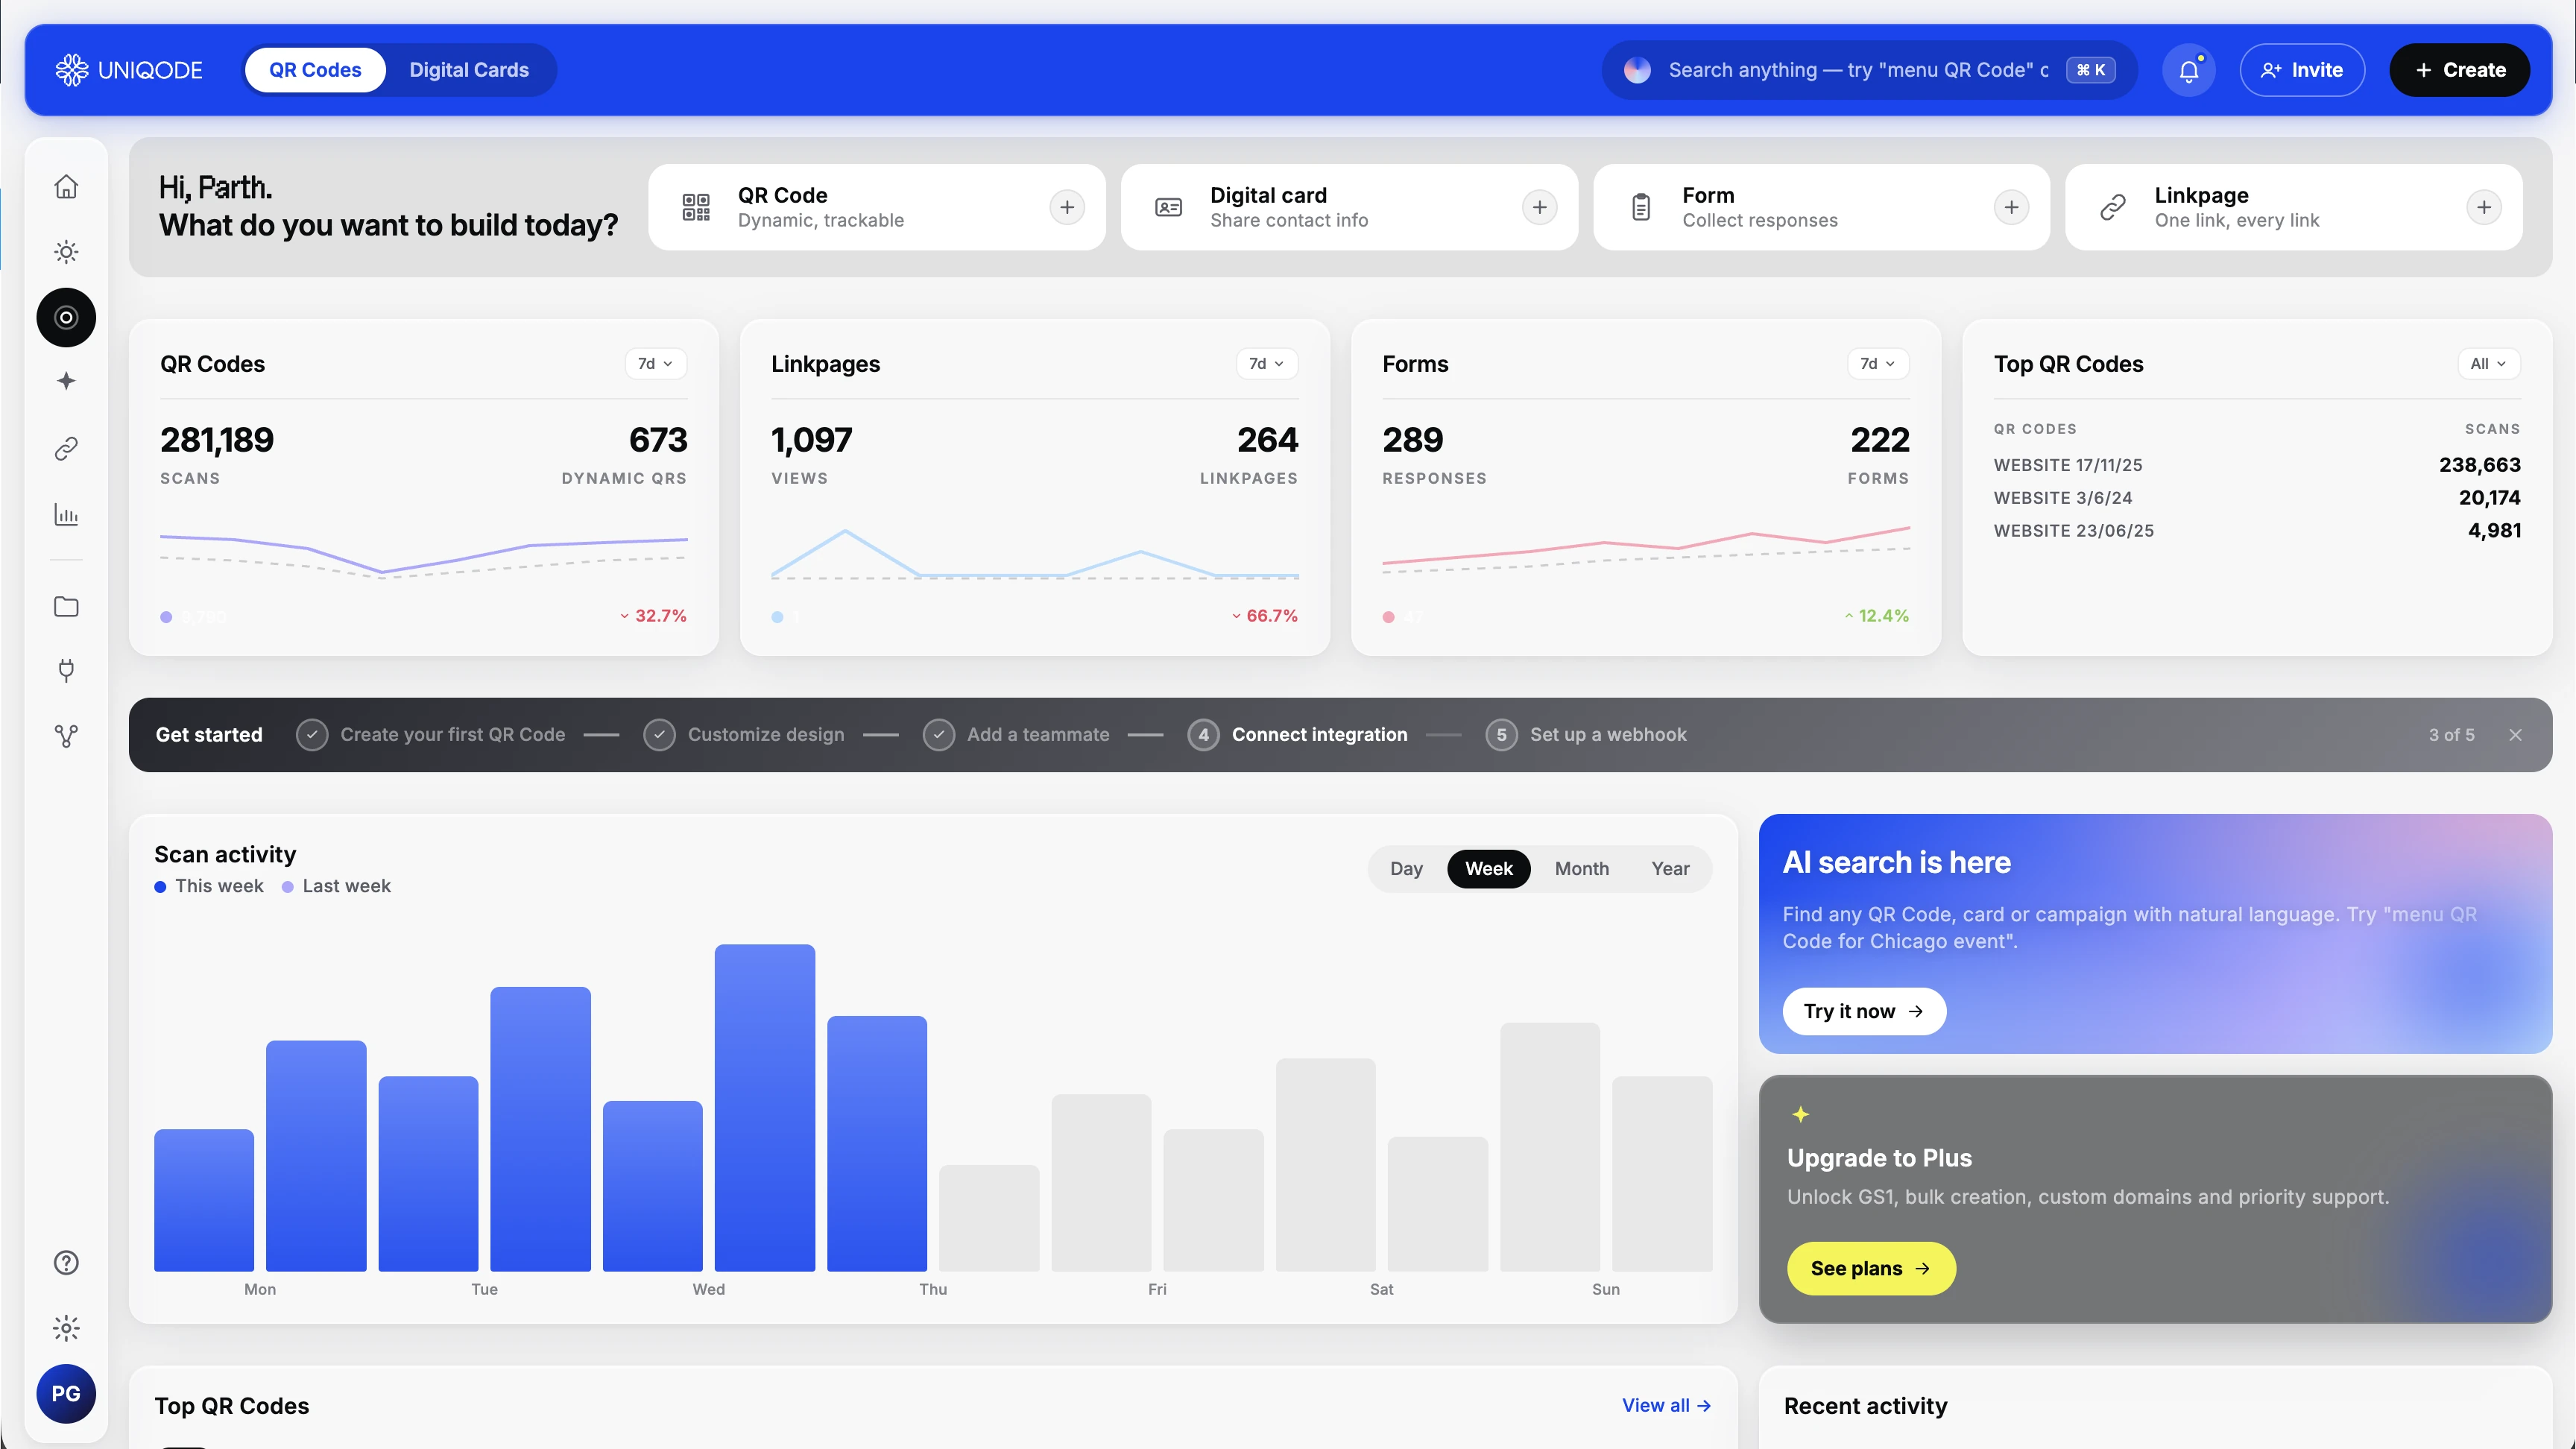Open the Home icon in sidebar
Screen dimensions: 2576x1449
66,187
